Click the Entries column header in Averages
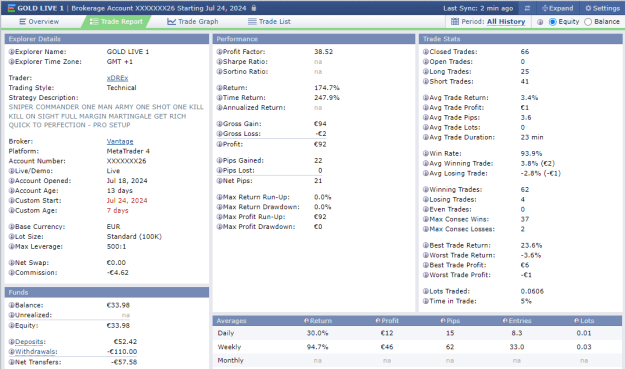Screen dimensions: 625x369 (x=517, y=321)
